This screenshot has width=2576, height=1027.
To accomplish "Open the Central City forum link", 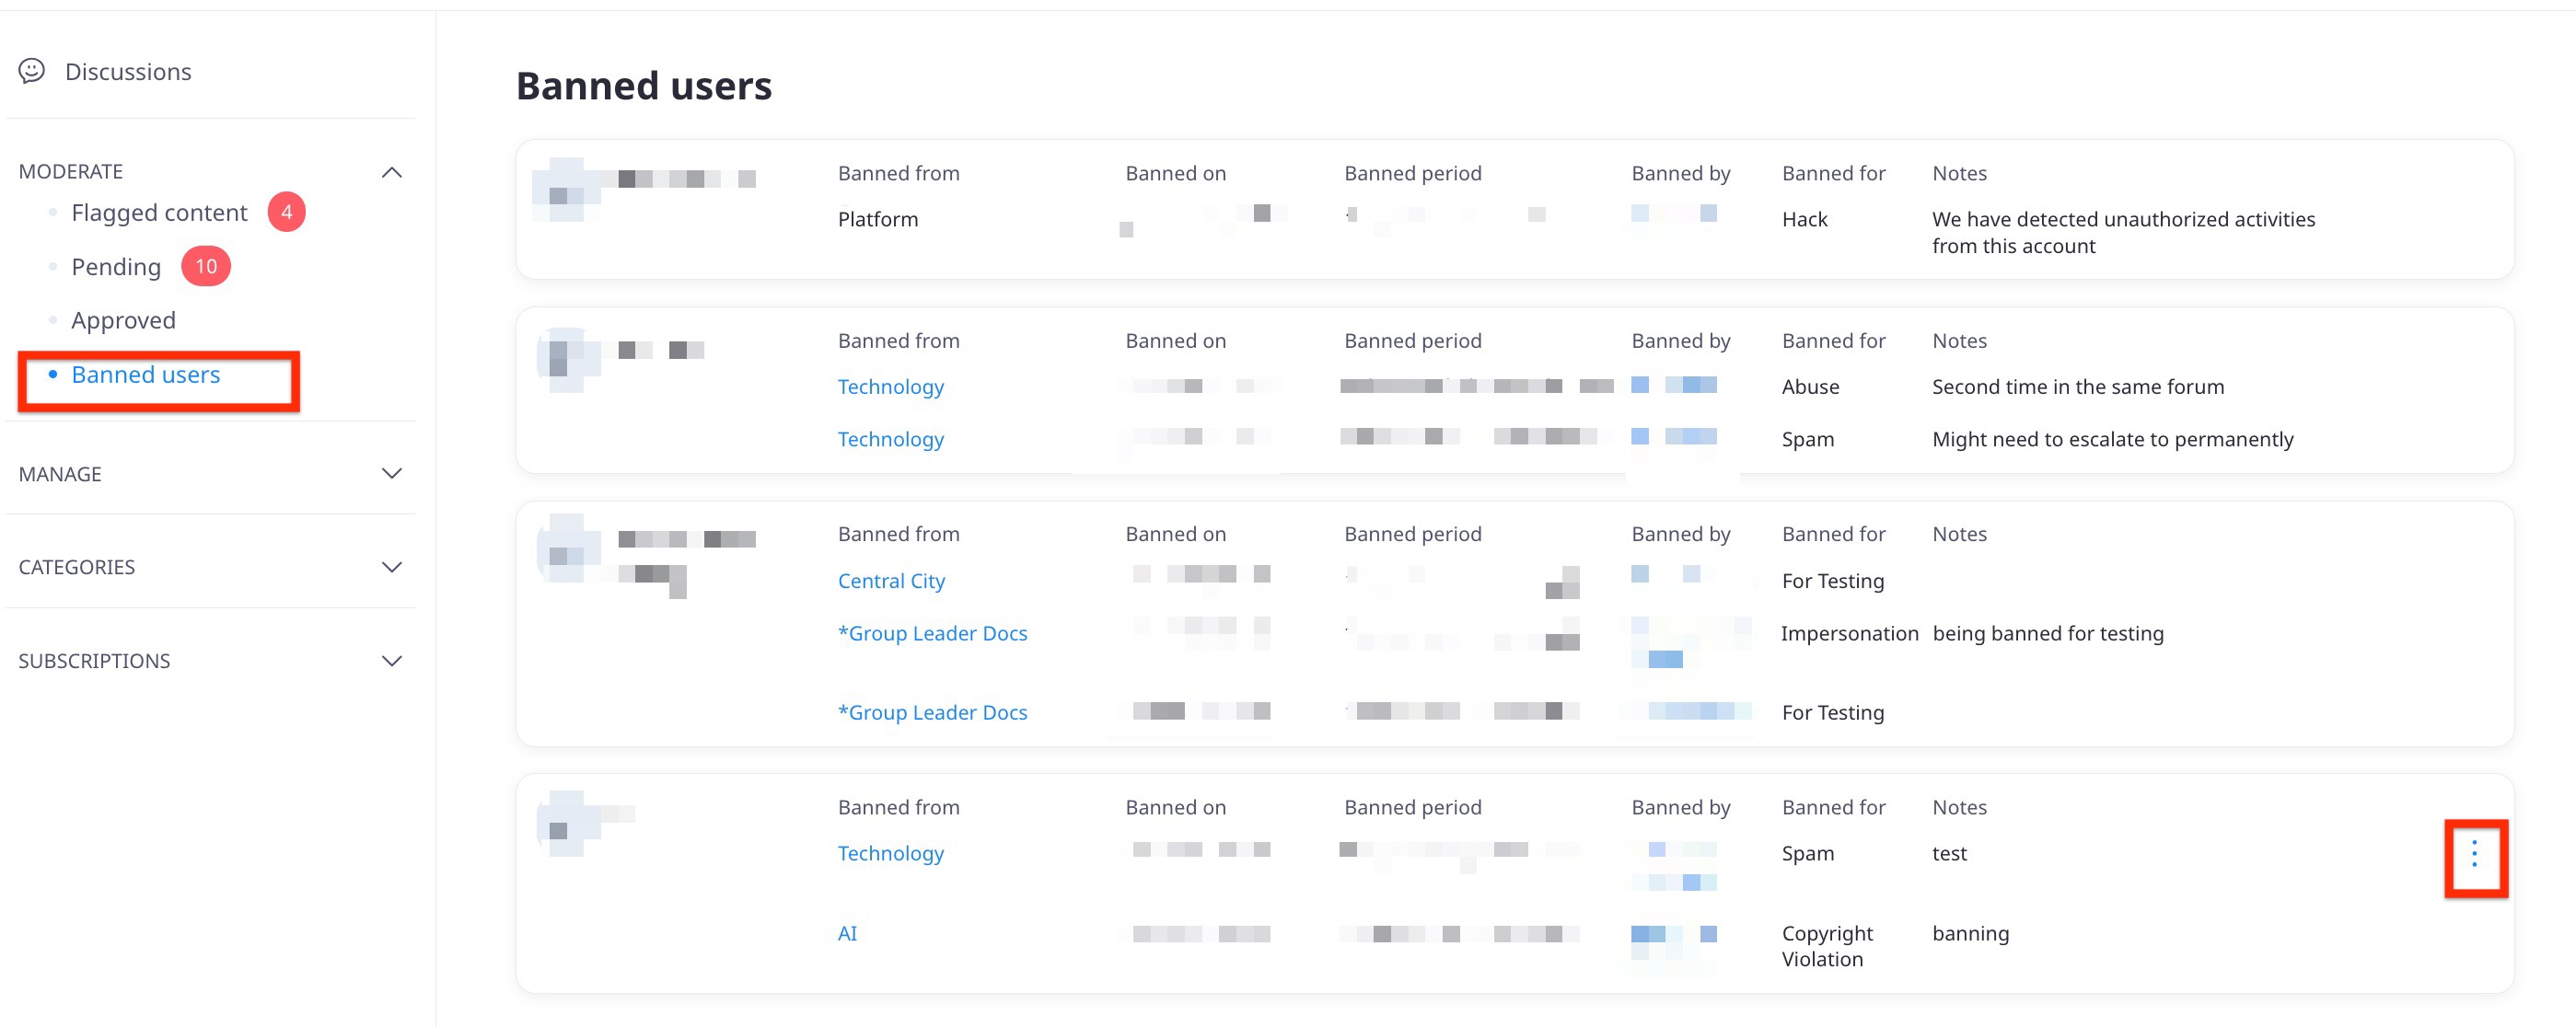I will tap(891, 581).
